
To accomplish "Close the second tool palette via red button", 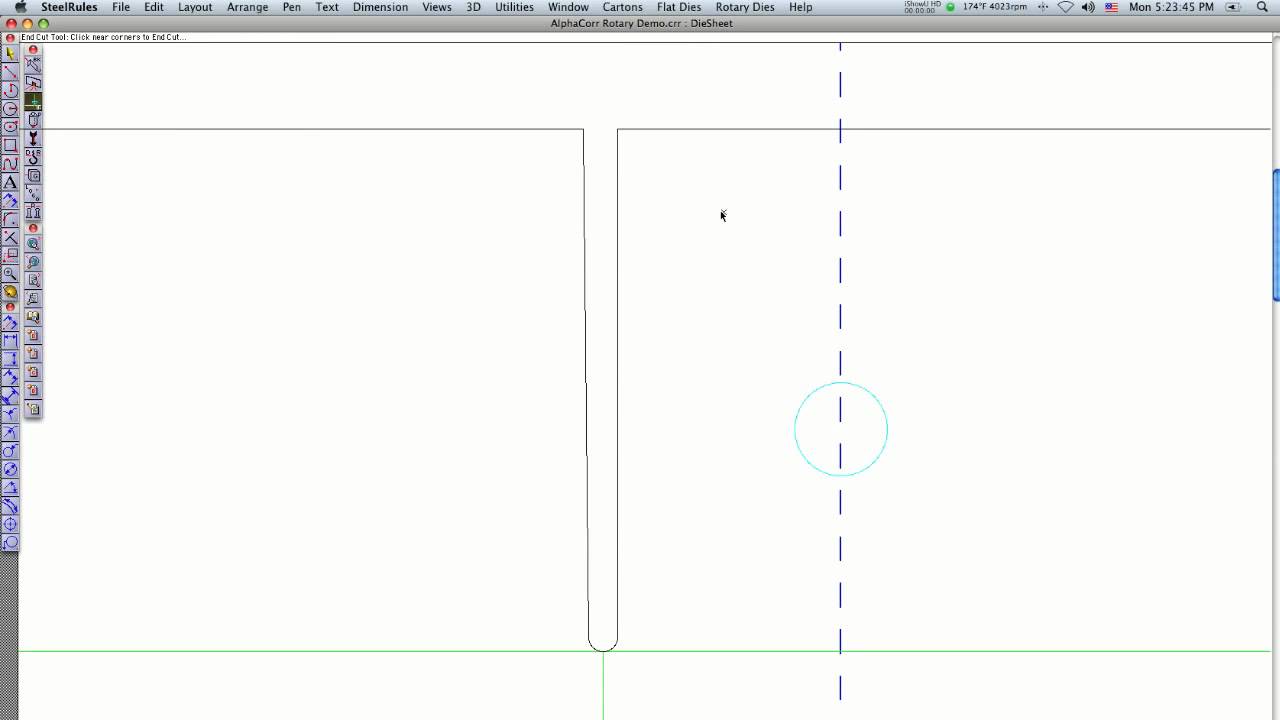I will (33, 49).
